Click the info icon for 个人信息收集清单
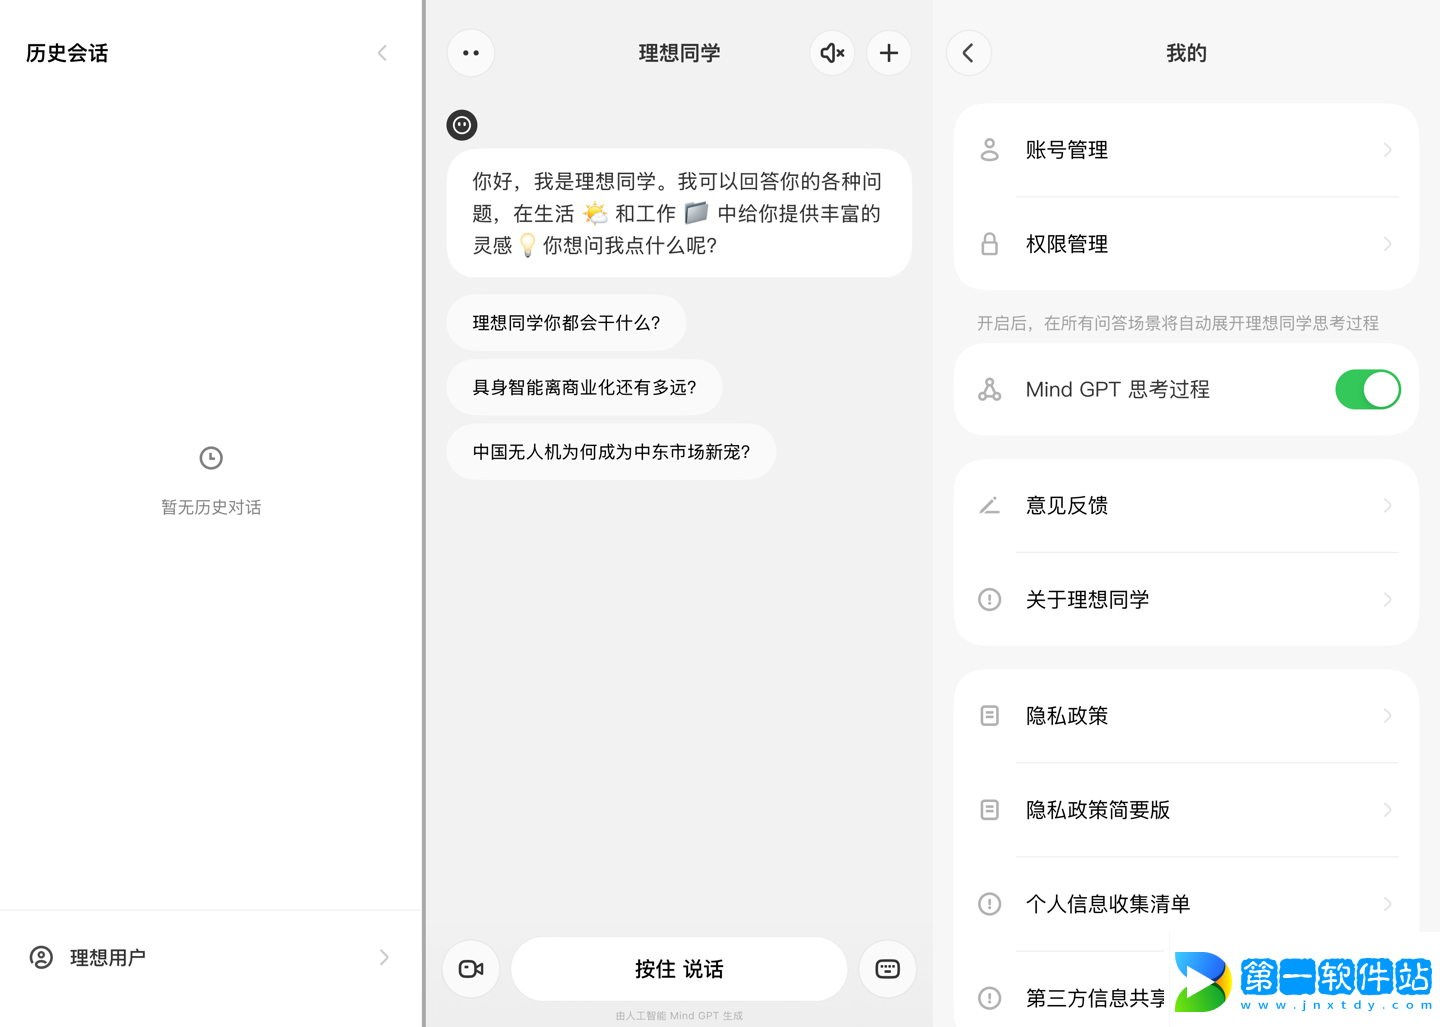Viewport: 1440px width, 1027px height. (x=989, y=904)
